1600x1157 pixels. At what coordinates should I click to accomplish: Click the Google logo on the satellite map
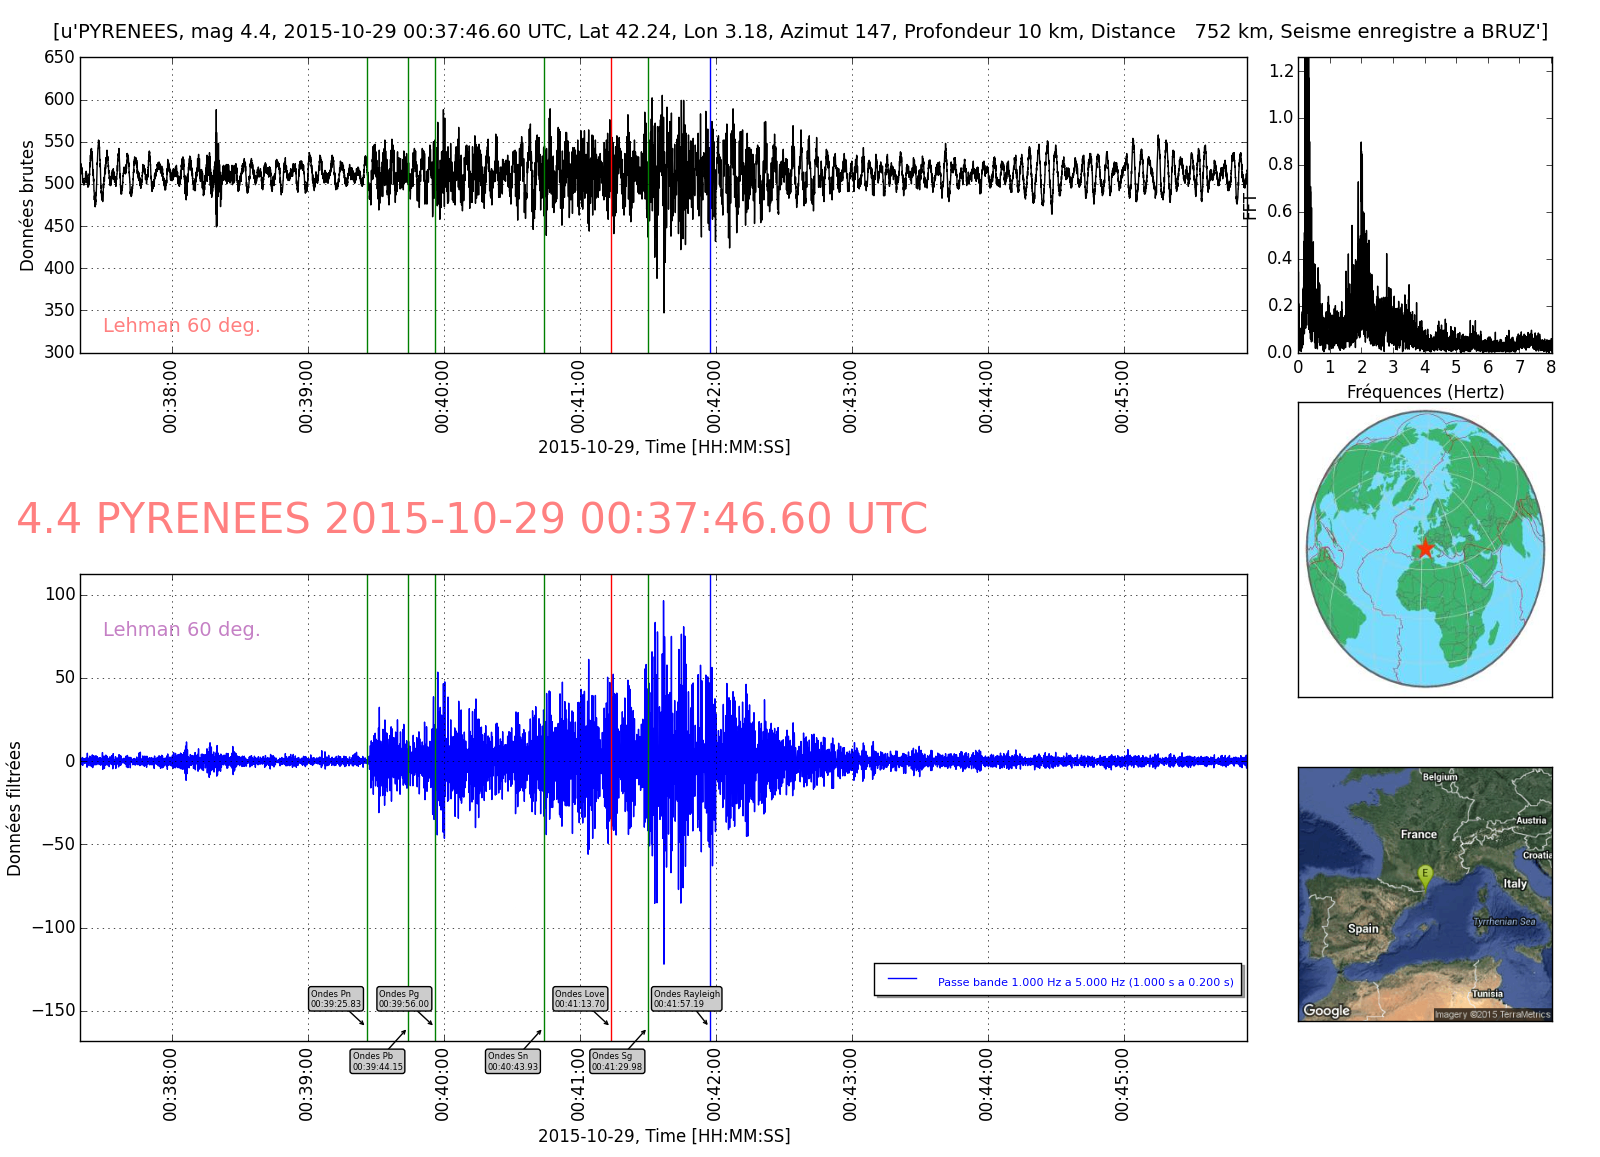[1327, 1010]
